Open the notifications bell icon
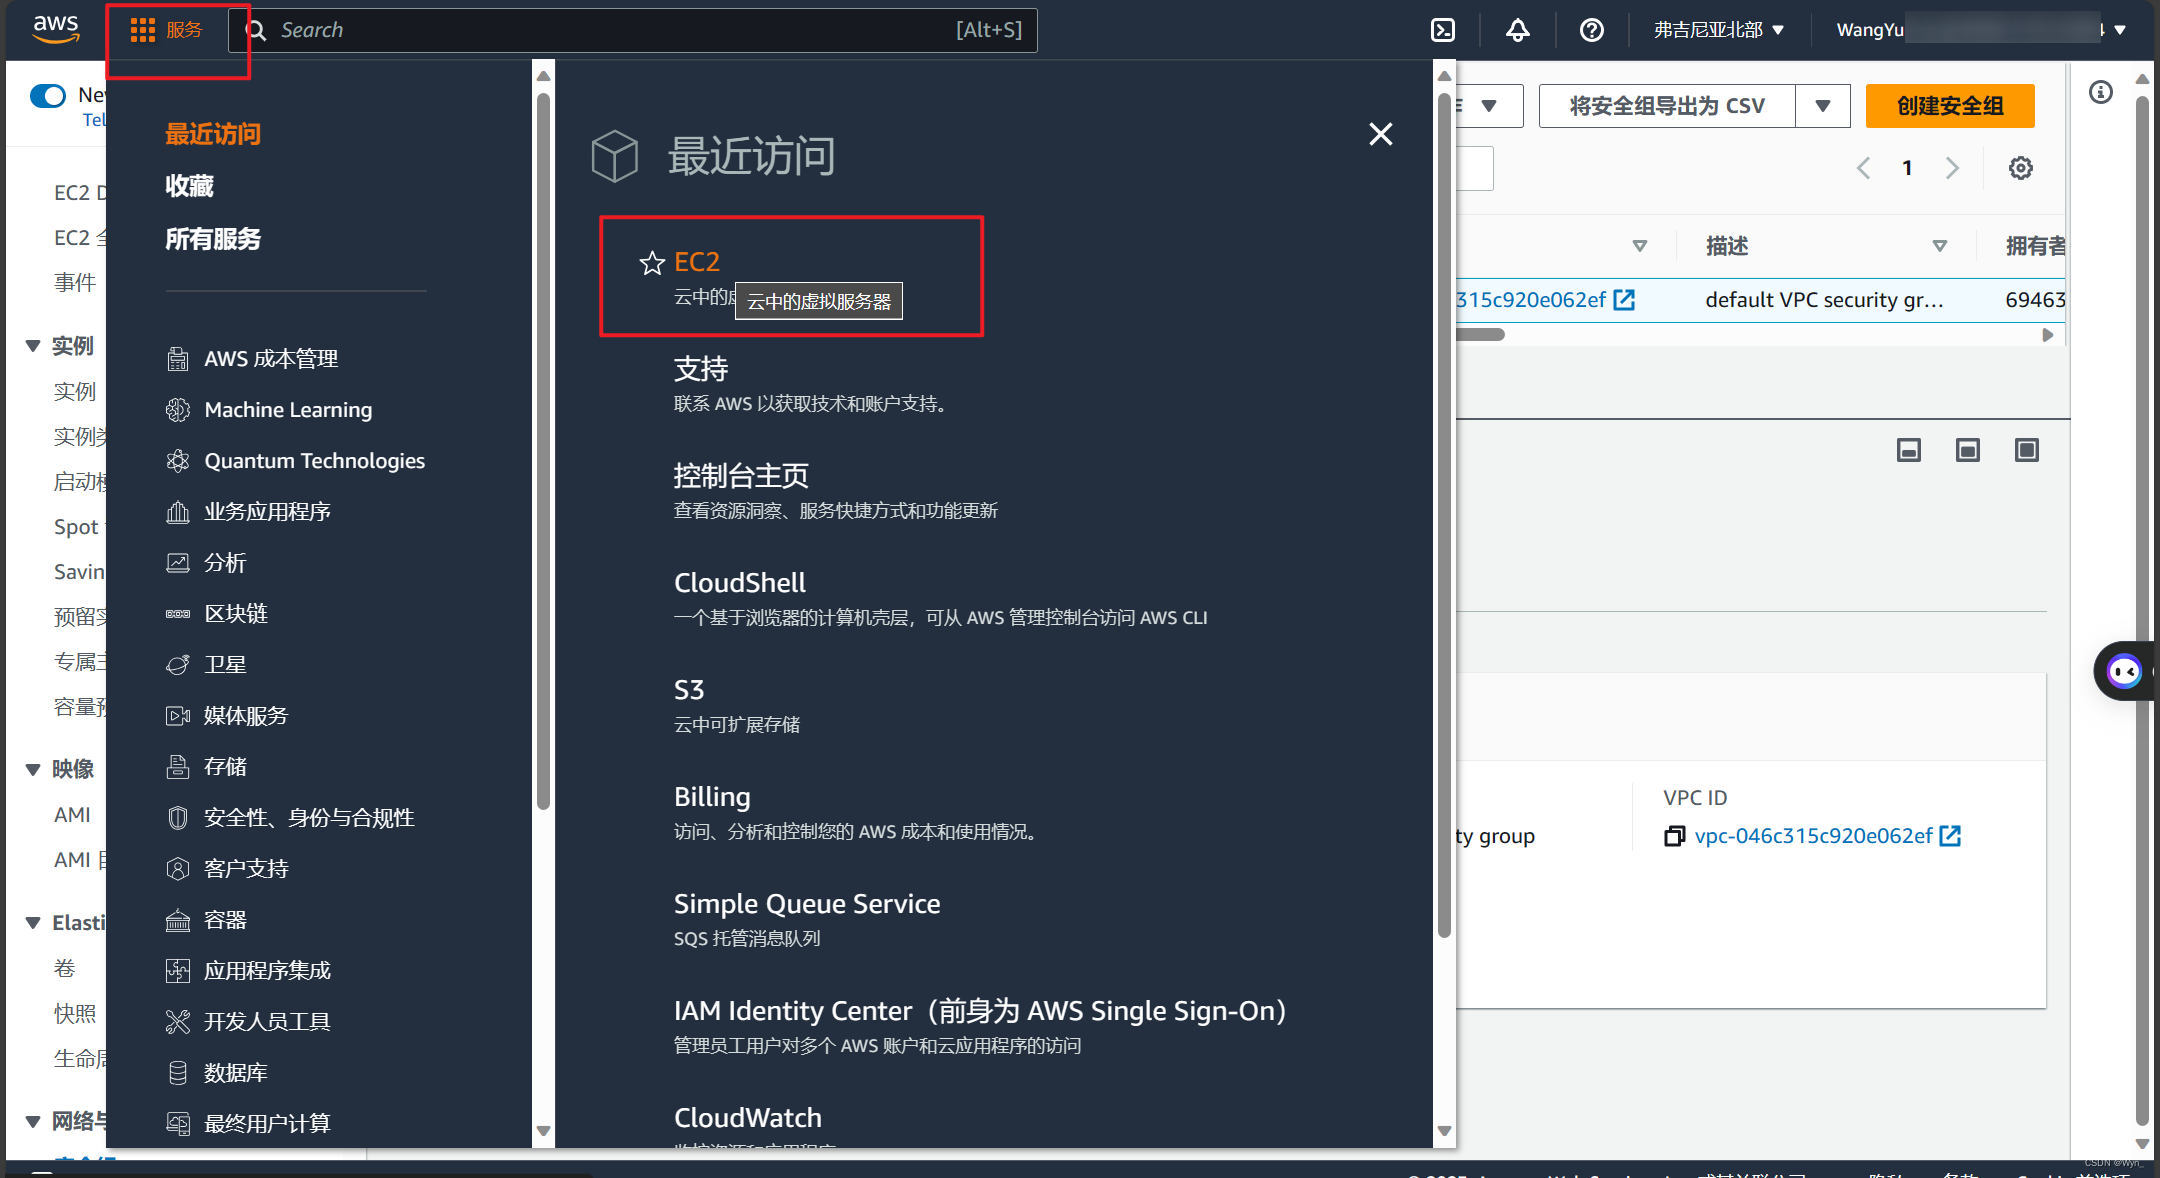The height and width of the screenshot is (1178, 2160). click(x=1517, y=30)
